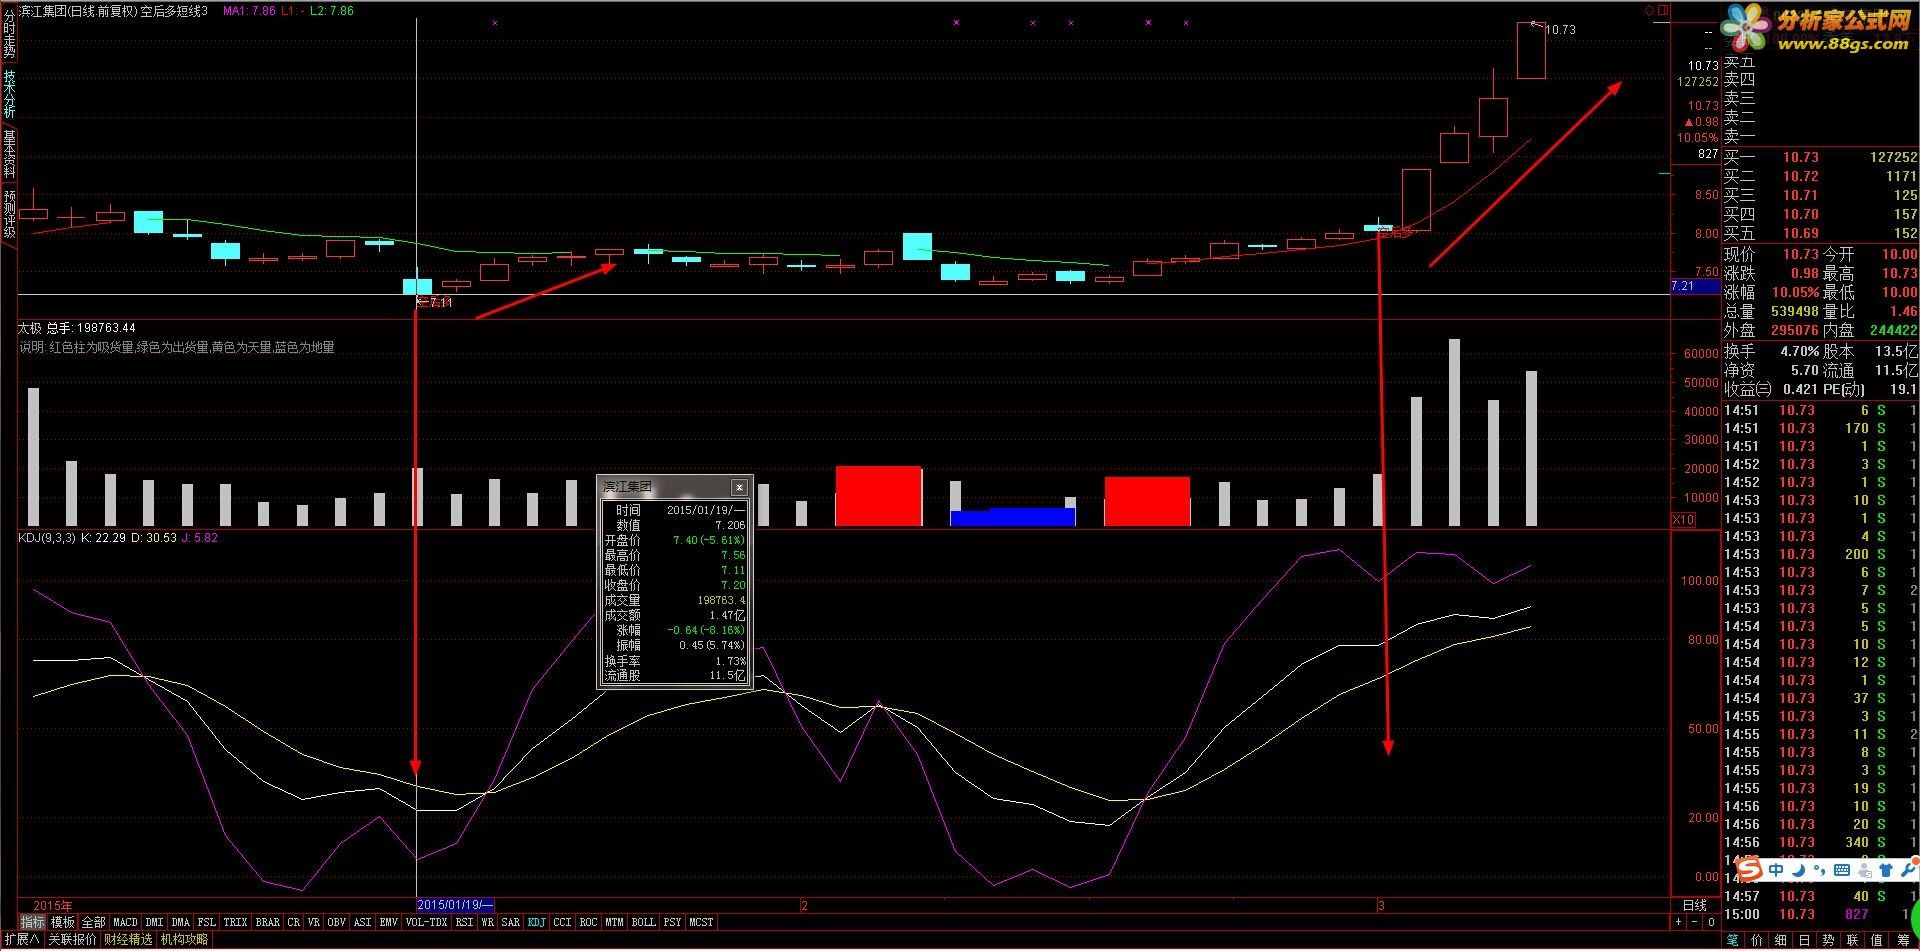Select the ASI indicator

pos(362,922)
